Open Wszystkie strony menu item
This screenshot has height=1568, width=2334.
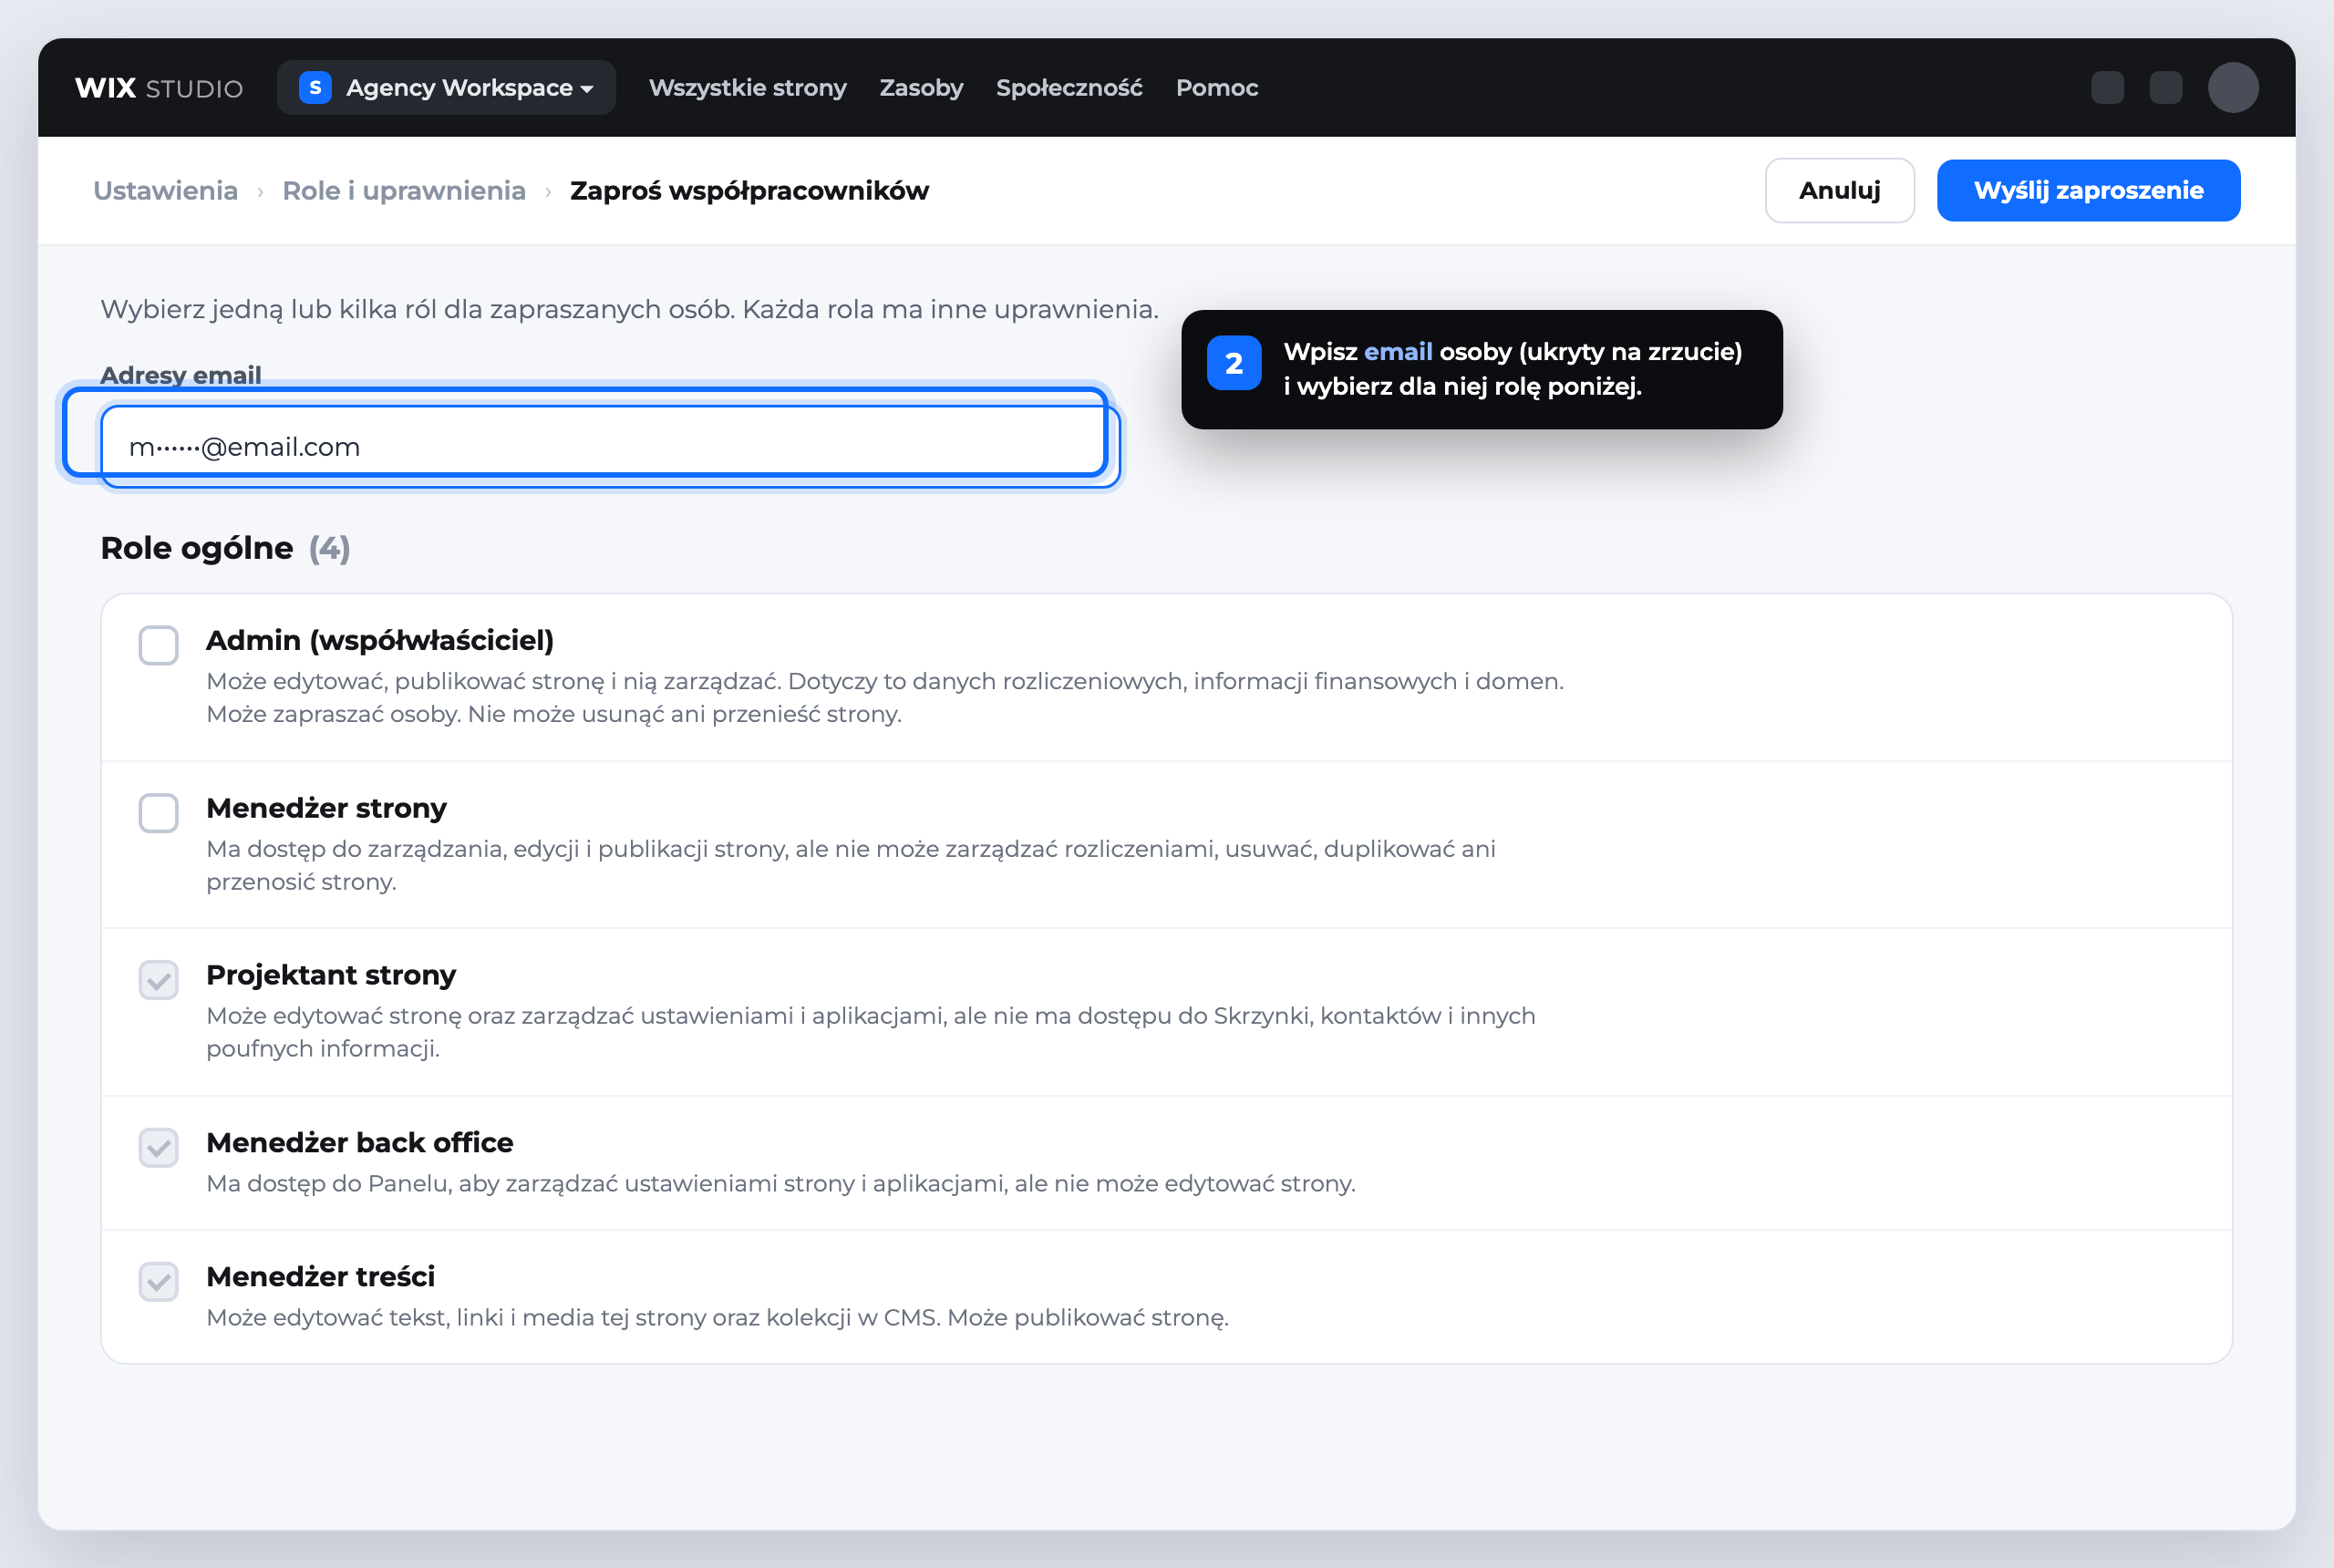click(x=747, y=88)
